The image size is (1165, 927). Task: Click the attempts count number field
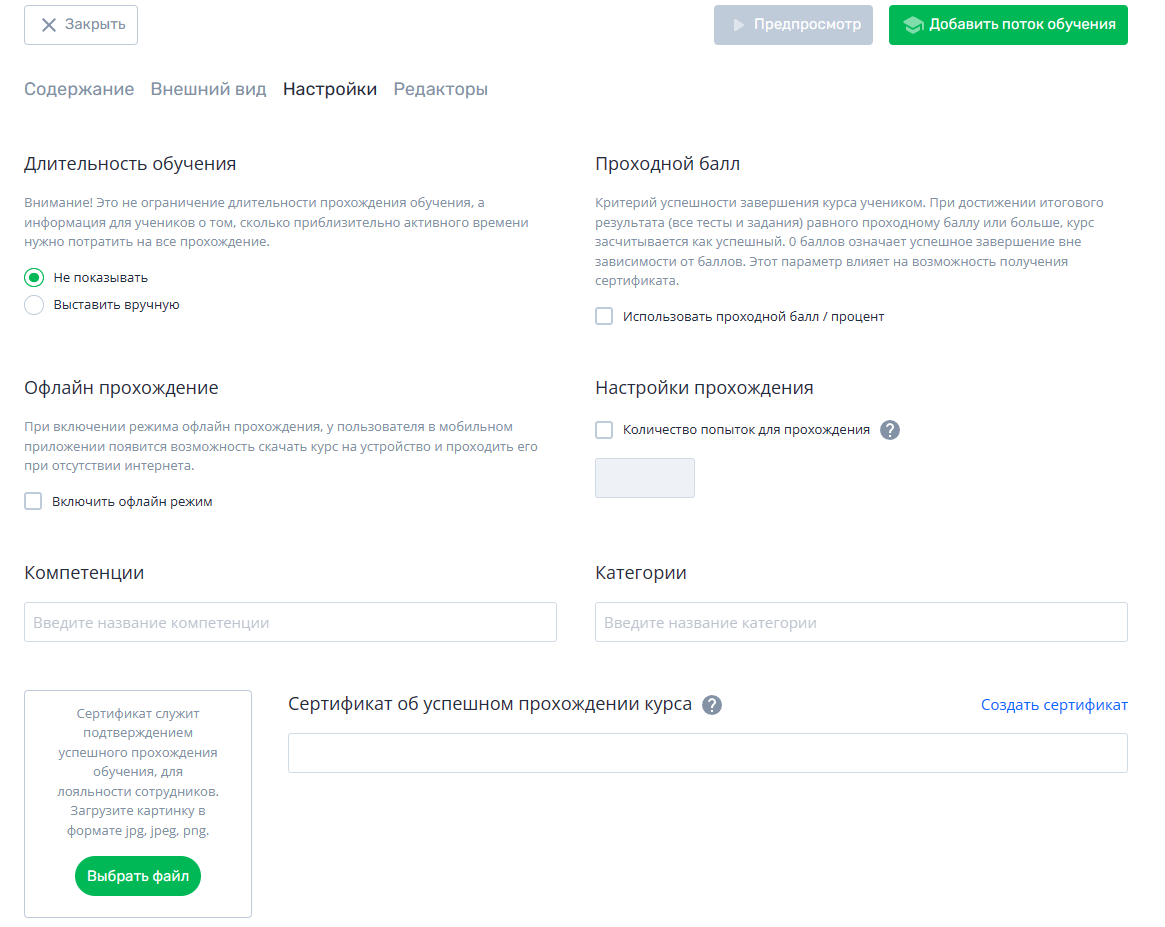point(645,478)
